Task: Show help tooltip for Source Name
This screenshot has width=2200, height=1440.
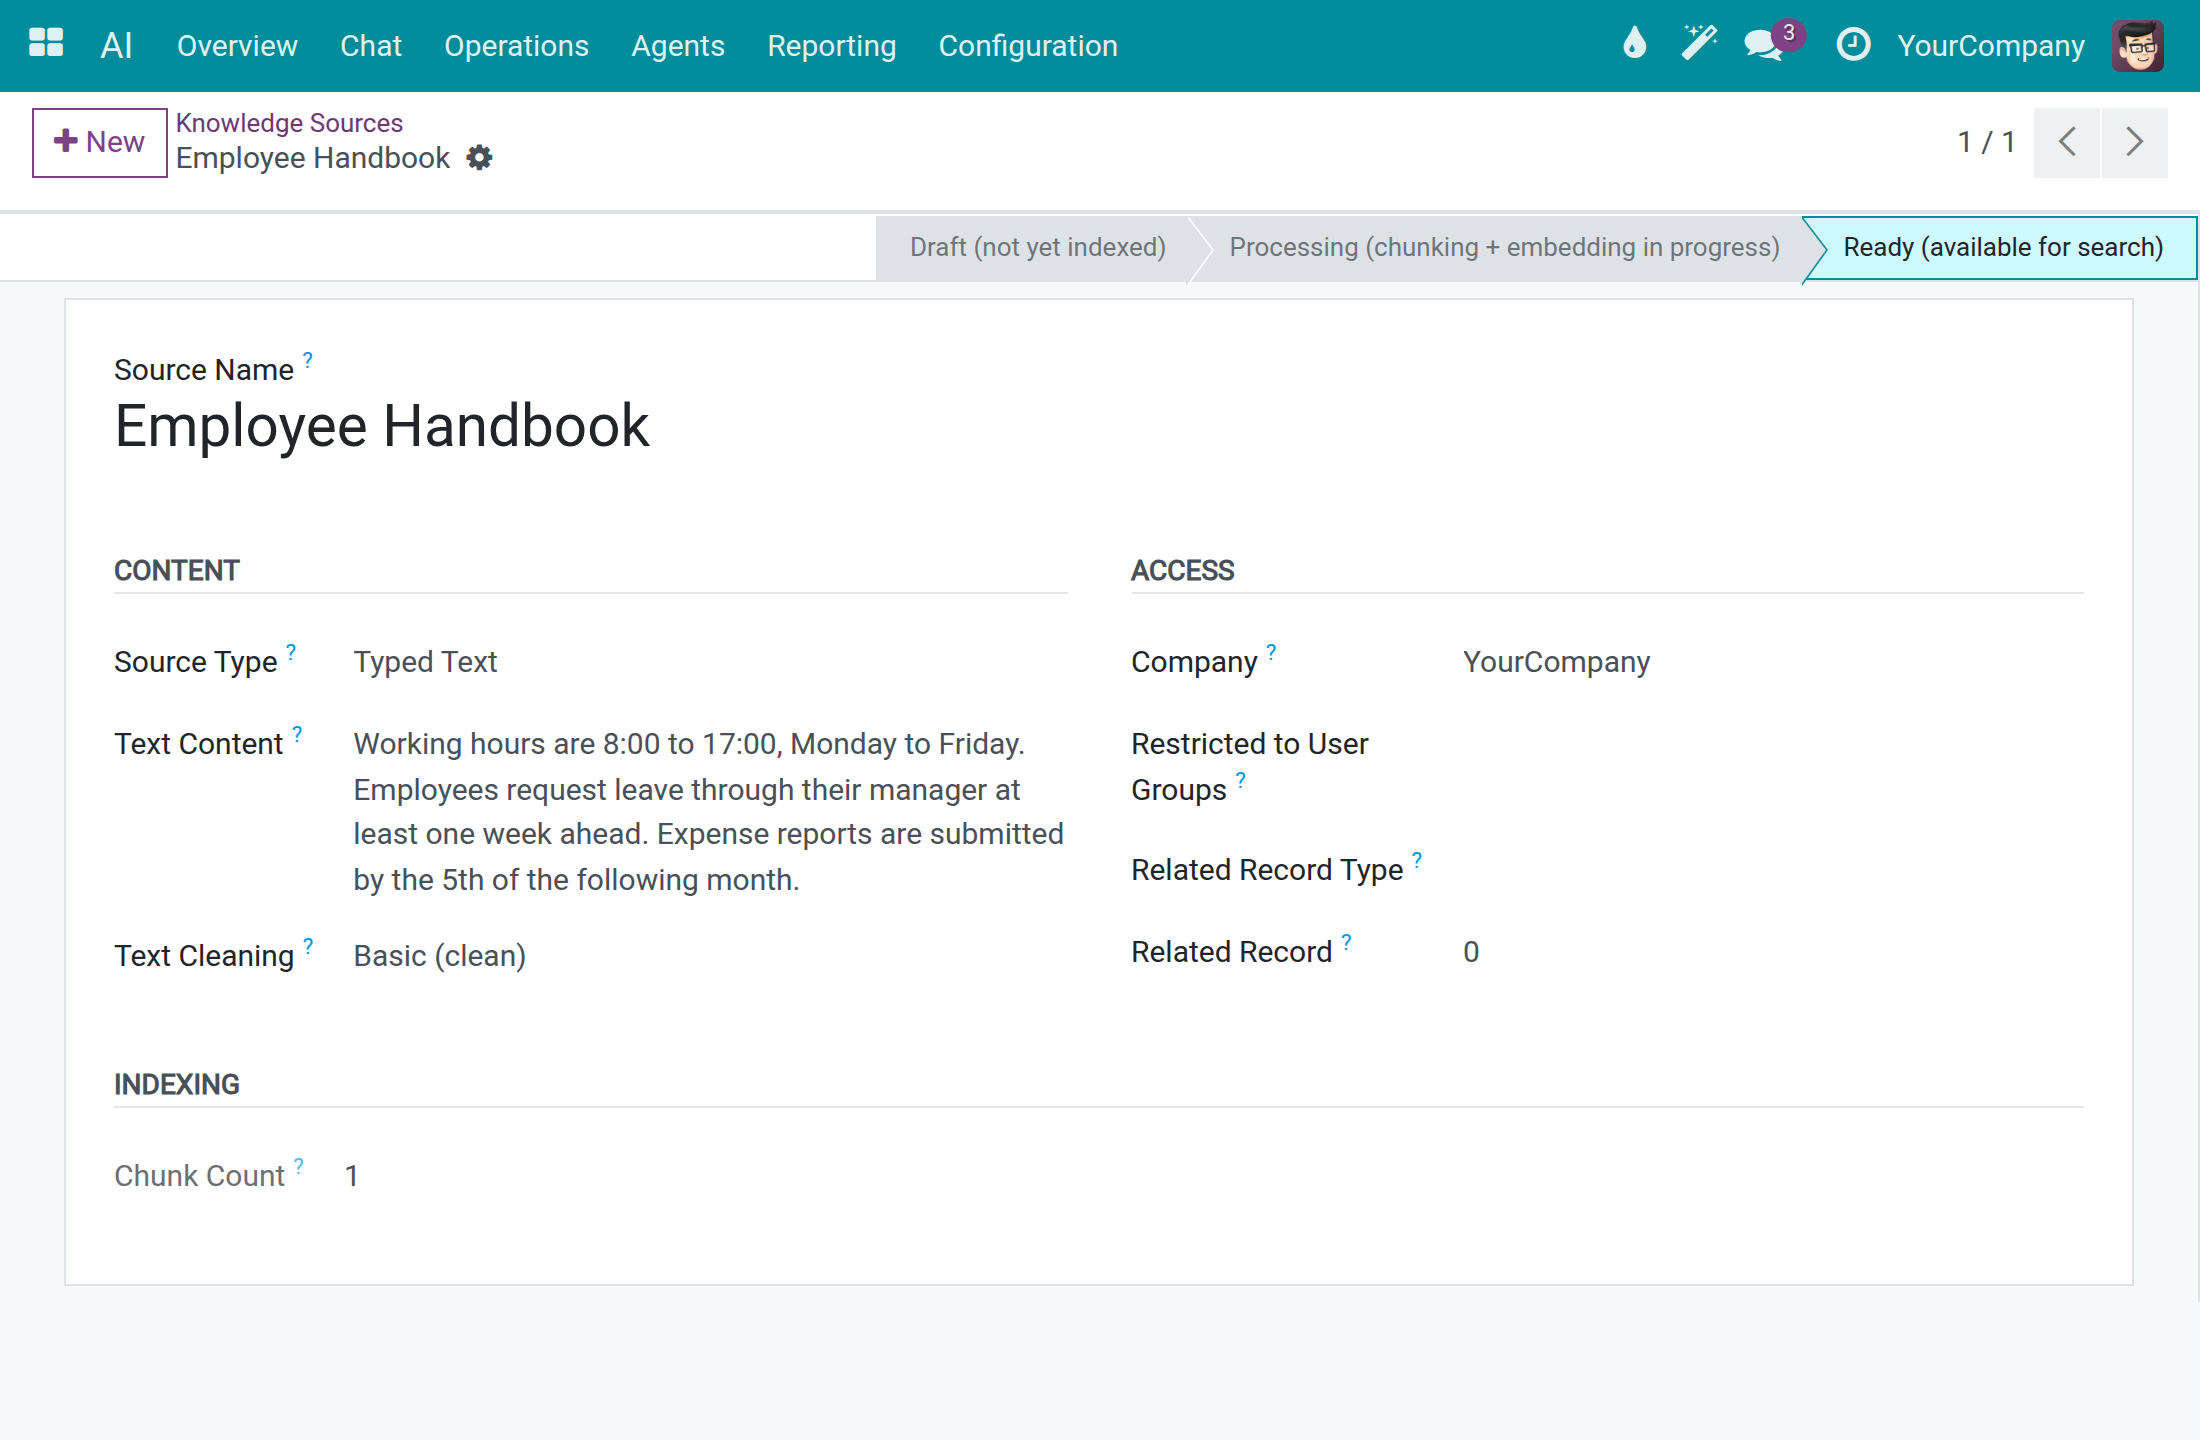Action: coord(308,359)
